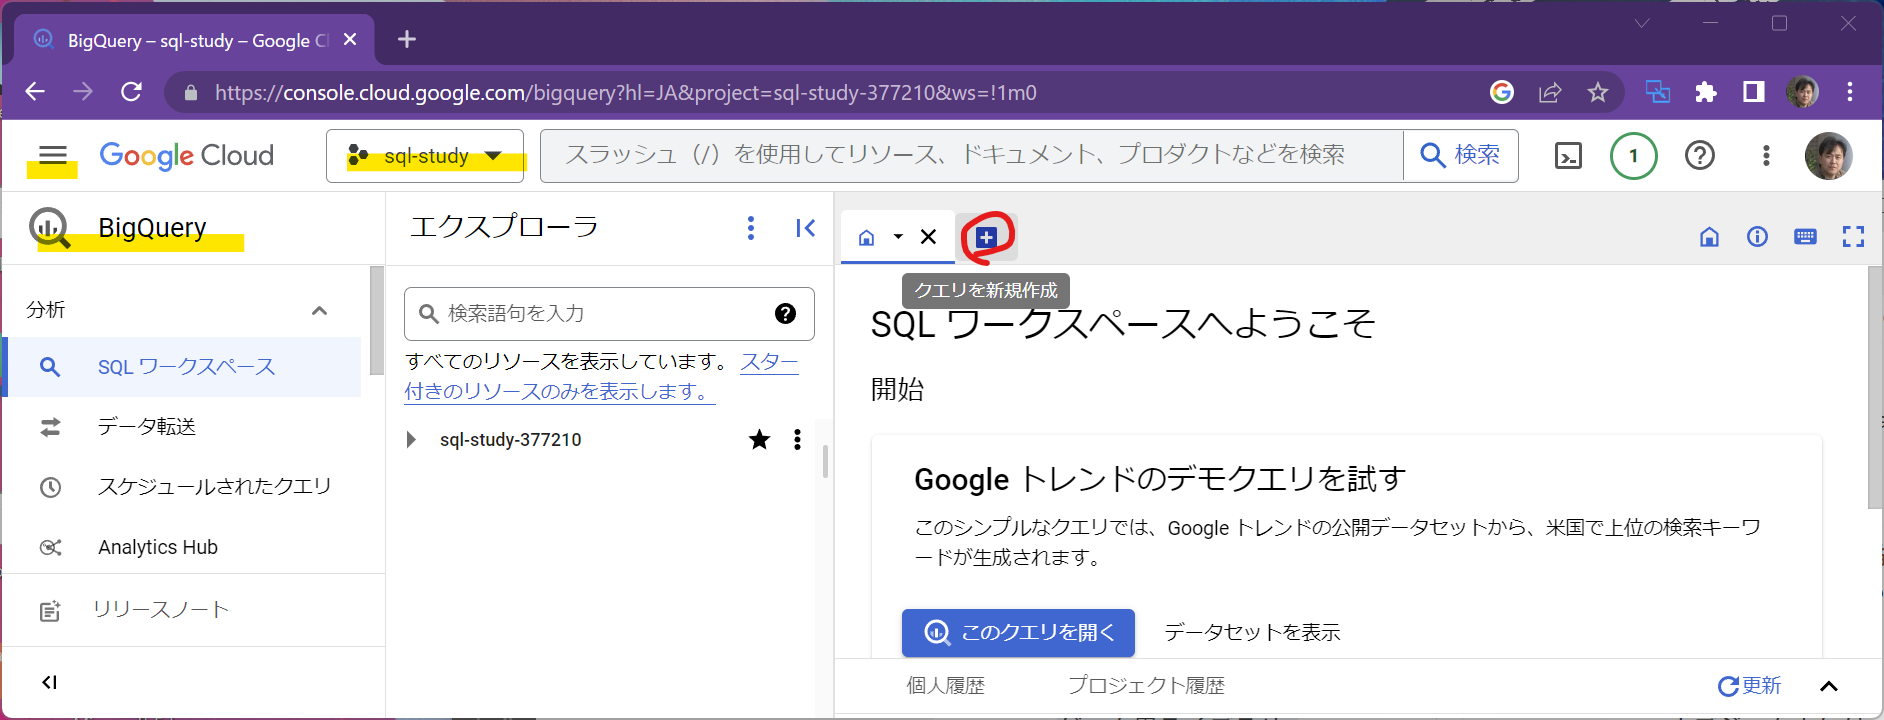
Task: Click the 検索 search button
Action: coord(1461,155)
